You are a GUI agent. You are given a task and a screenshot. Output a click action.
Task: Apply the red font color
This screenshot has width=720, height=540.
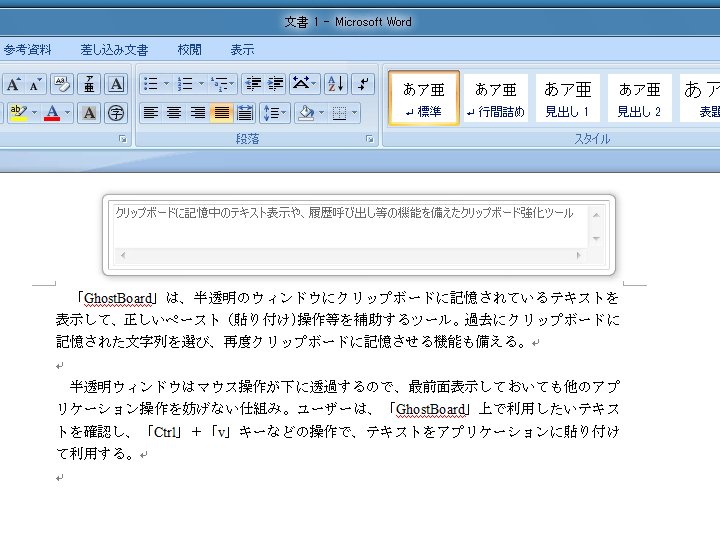[52, 112]
